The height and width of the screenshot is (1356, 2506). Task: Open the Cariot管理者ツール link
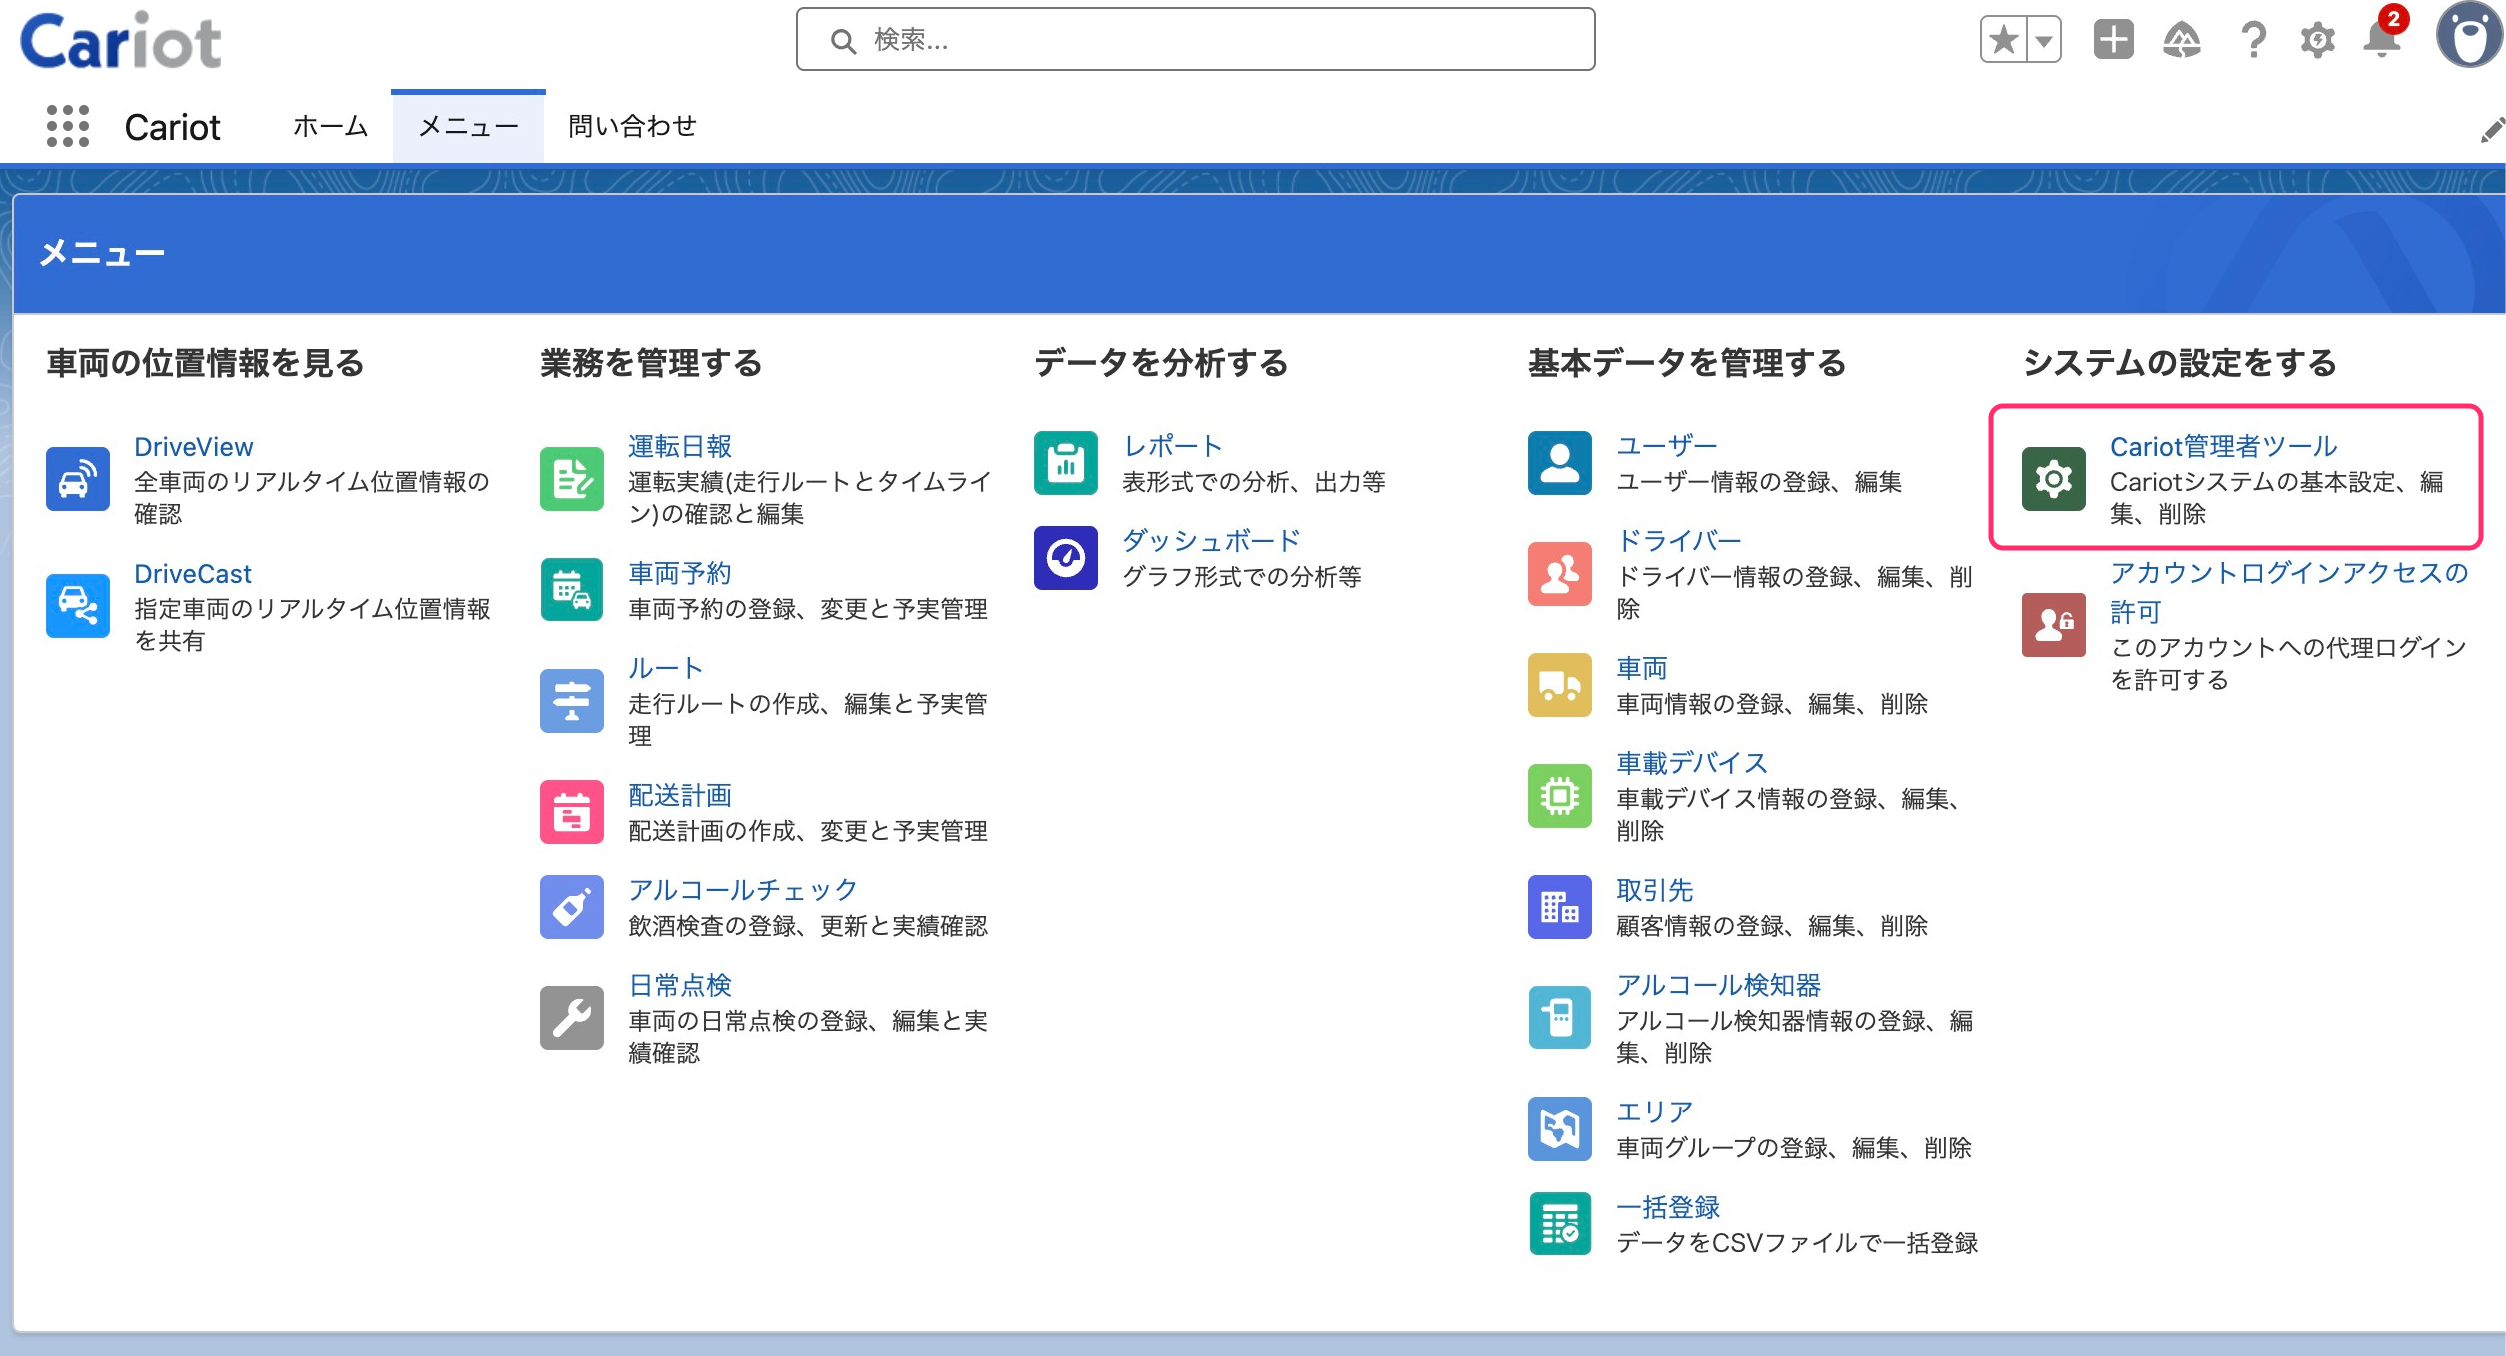(x=2223, y=447)
